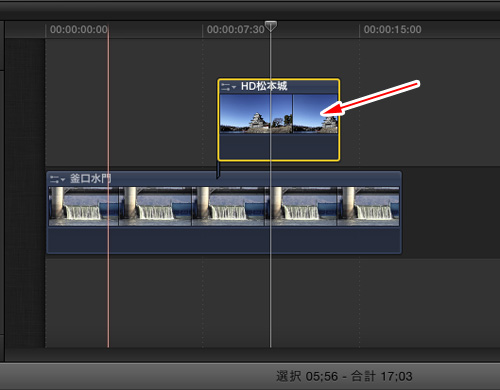Select the 釜口水門 clip title bar
The height and width of the screenshot is (390, 500).
(224, 179)
